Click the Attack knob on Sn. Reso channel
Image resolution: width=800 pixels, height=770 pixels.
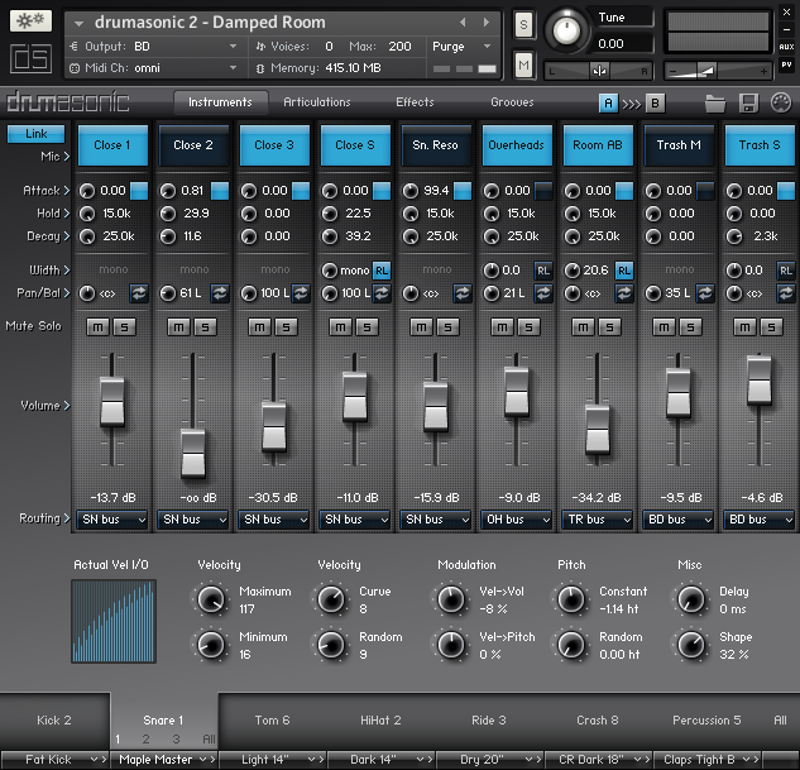coord(411,191)
